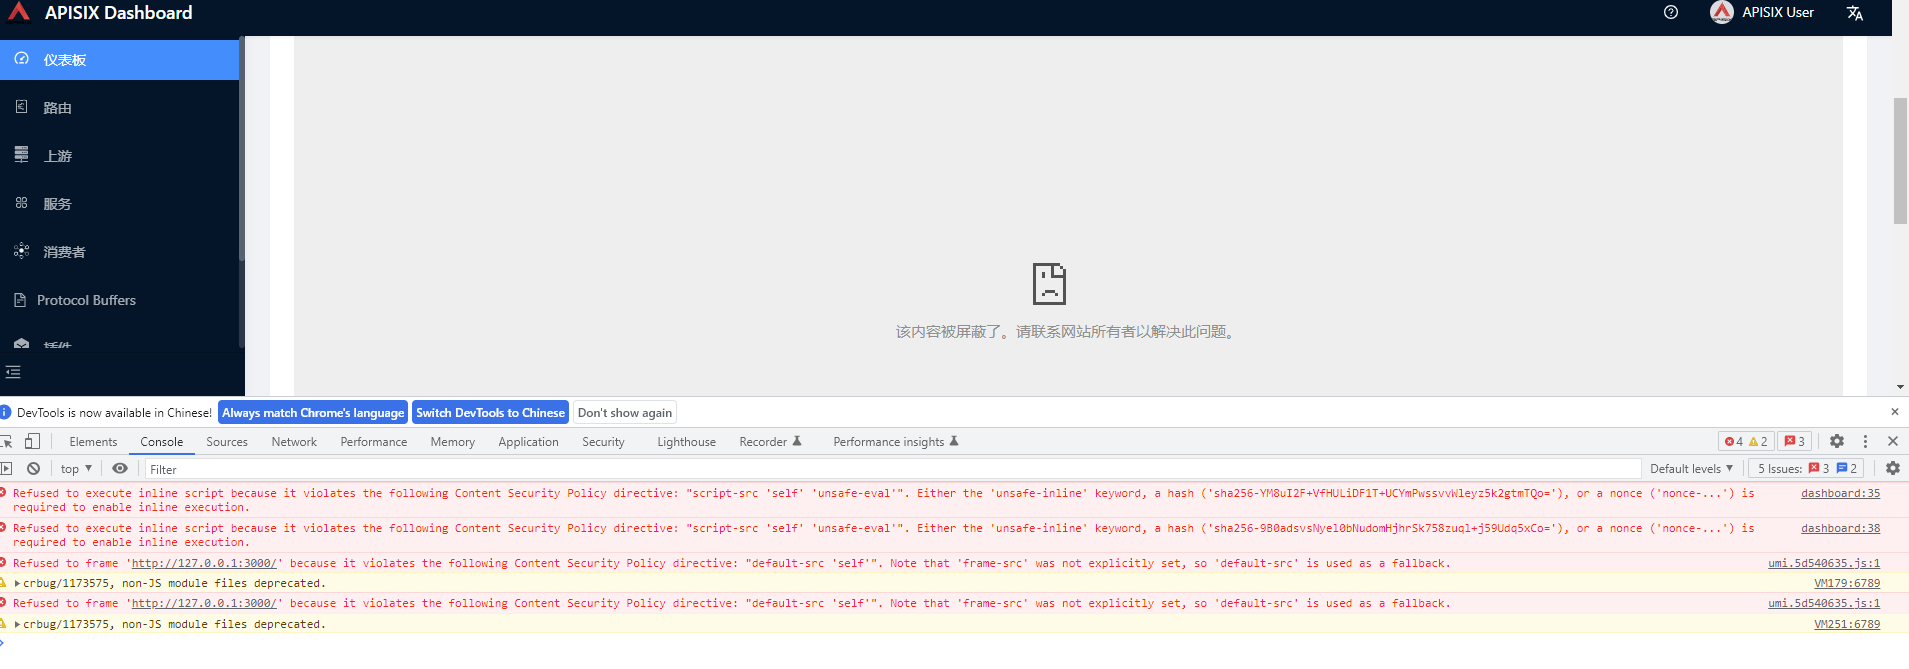Open the Default levels dropdown

[1691, 468]
